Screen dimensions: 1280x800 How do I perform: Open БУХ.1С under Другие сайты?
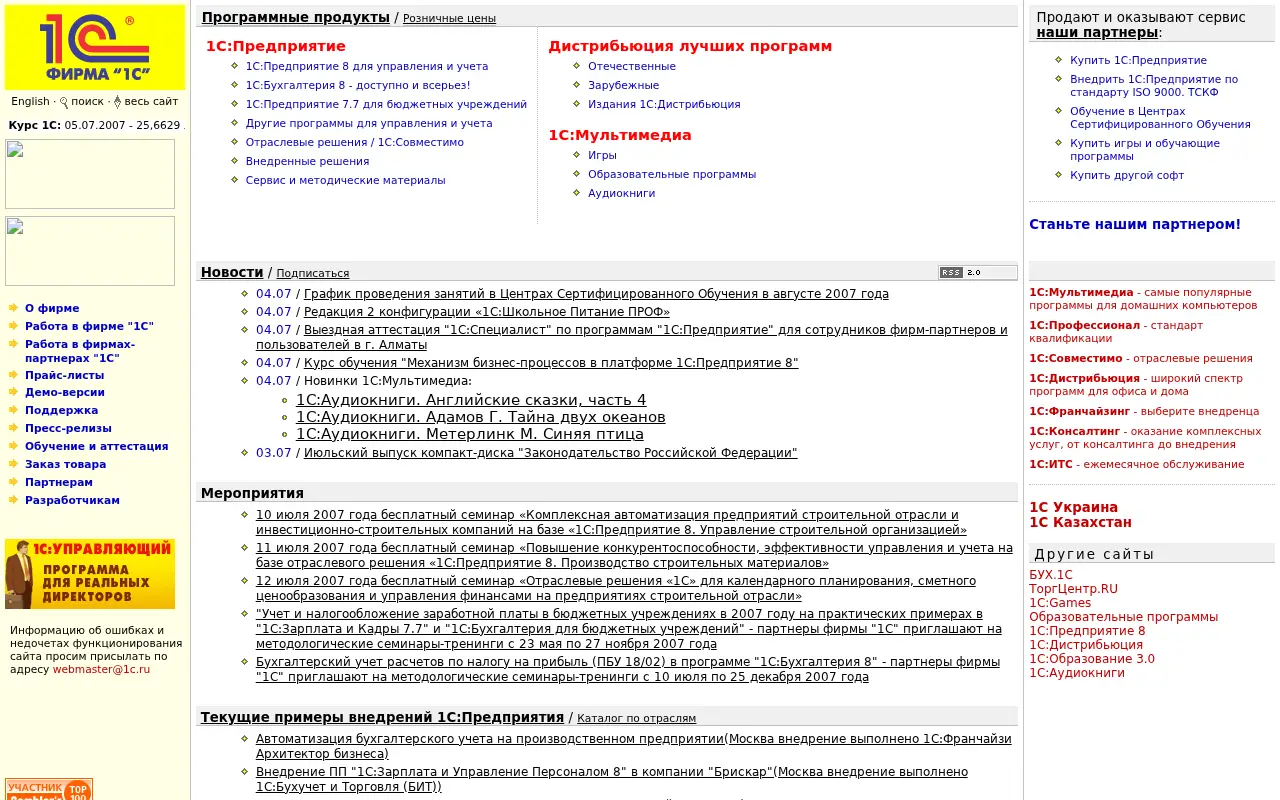[1051, 575]
